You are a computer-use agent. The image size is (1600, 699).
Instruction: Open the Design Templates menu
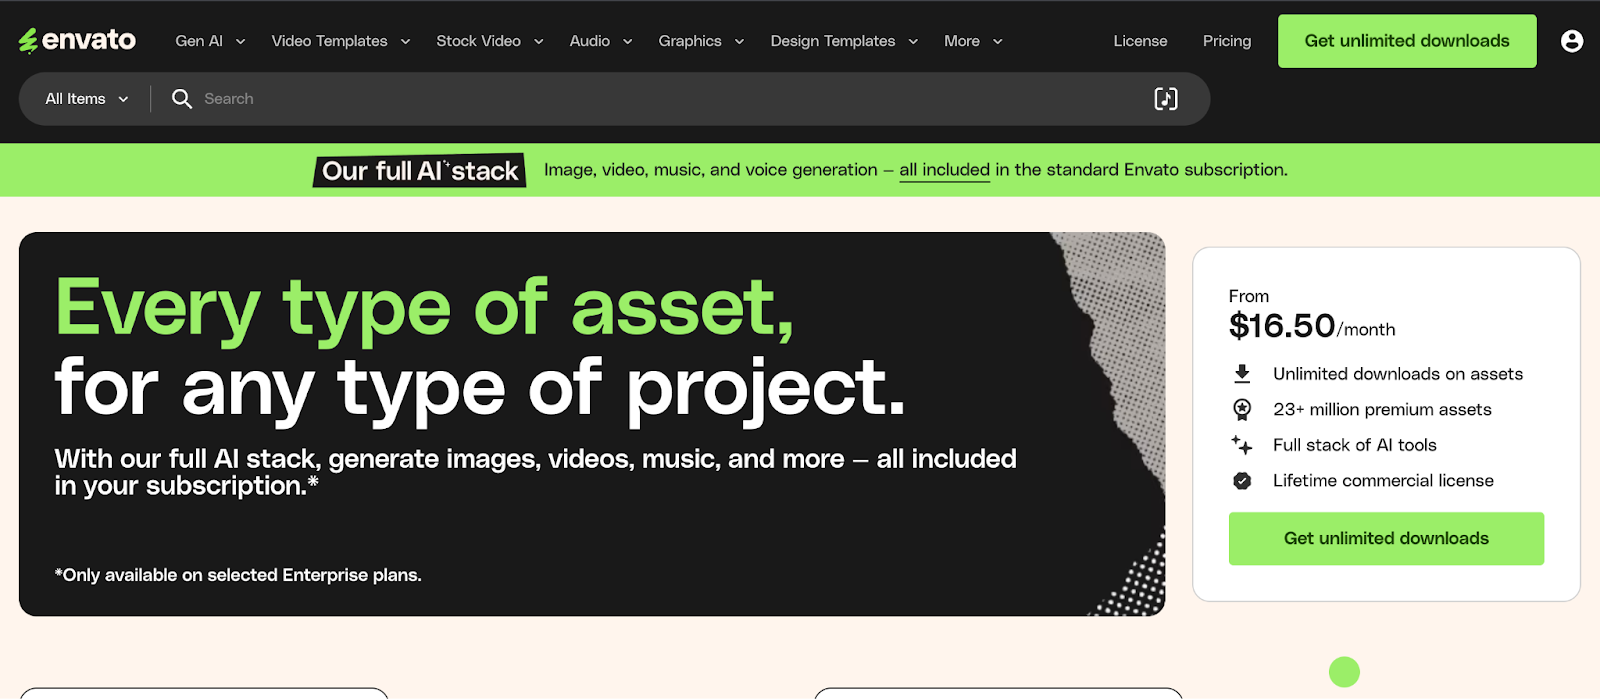pyautogui.click(x=844, y=41)
